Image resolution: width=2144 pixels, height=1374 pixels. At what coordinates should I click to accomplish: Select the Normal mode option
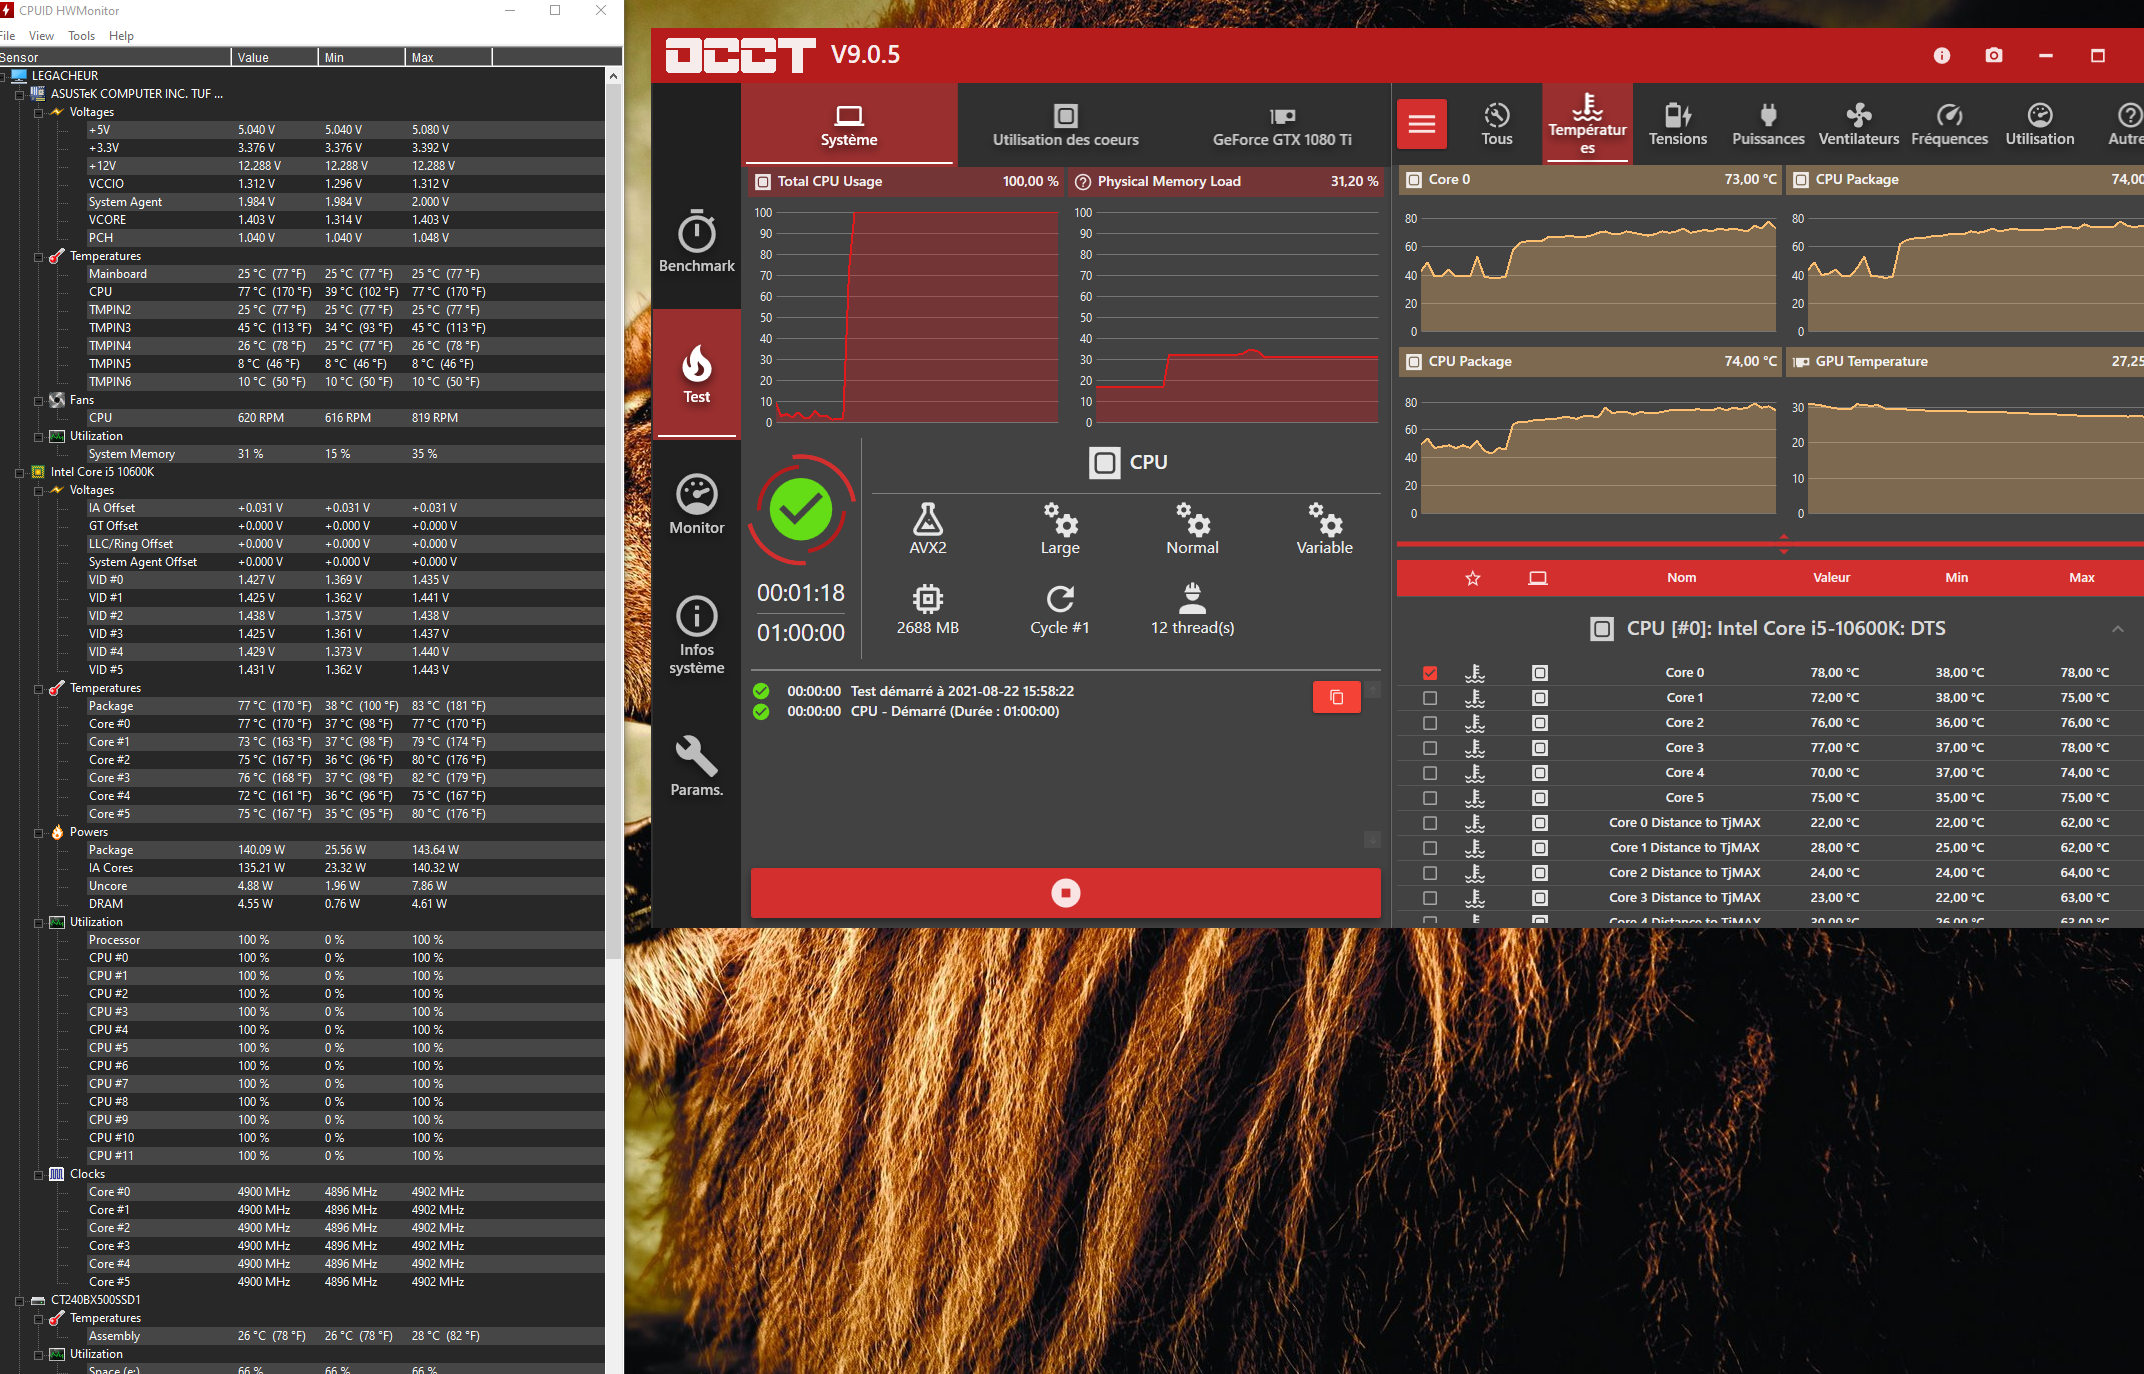[x=1192, y=529]
